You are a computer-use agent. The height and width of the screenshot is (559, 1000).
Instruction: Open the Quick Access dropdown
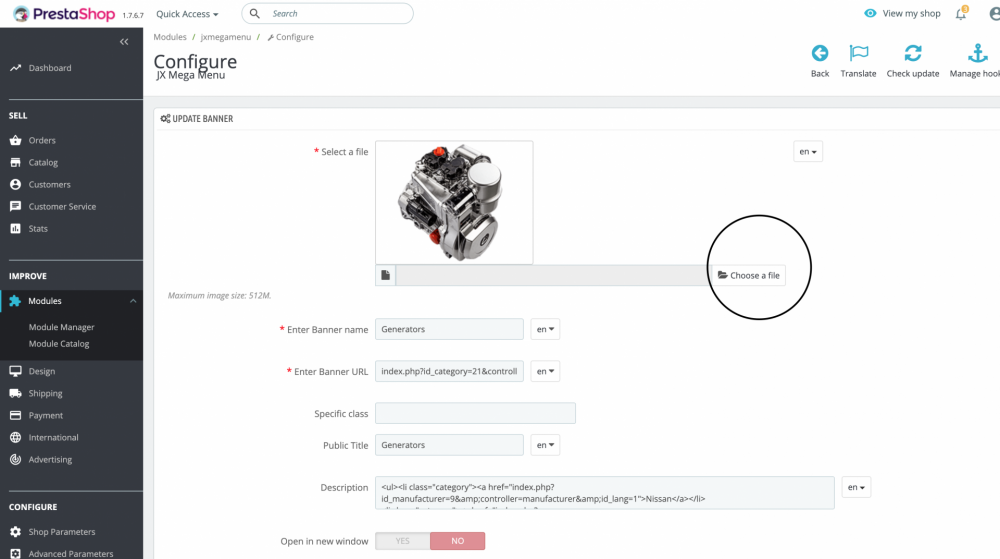187,14
